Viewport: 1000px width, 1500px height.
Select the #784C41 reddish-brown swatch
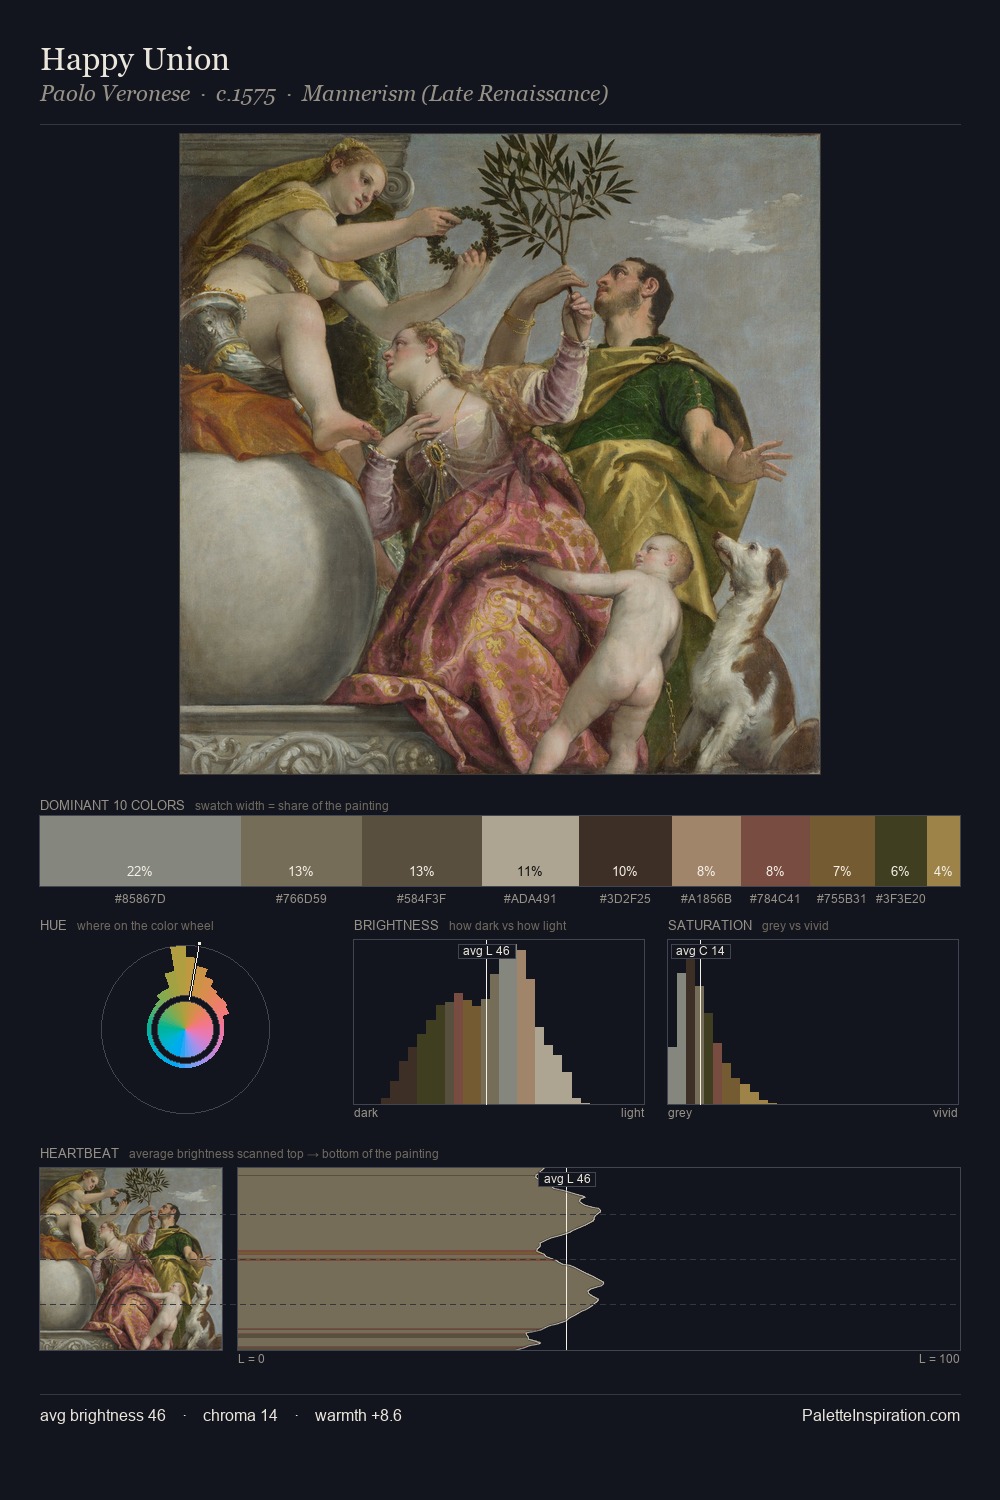(775, 851)
